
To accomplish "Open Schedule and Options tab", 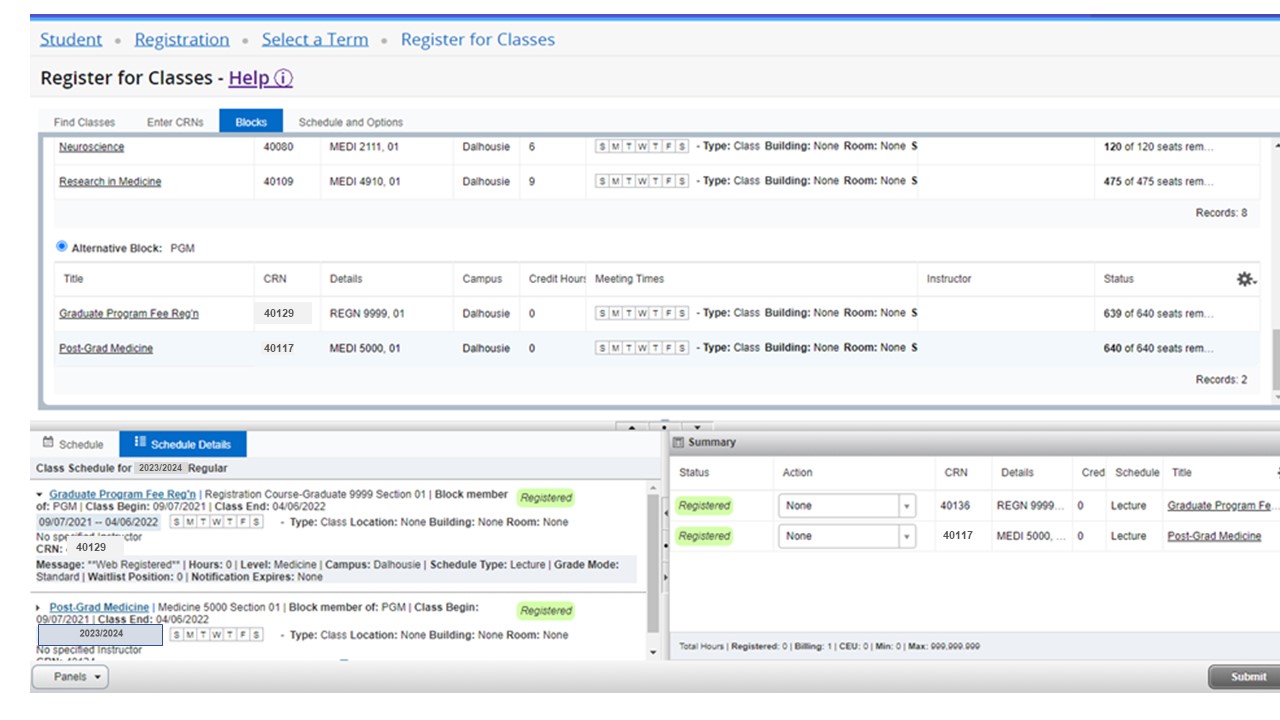I will [350, 122].
